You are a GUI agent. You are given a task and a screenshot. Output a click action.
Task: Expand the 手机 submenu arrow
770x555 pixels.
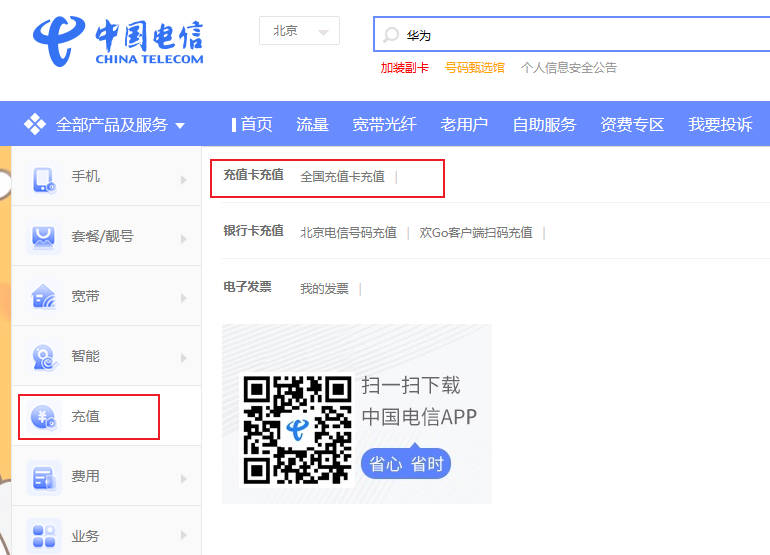(184, 180)
